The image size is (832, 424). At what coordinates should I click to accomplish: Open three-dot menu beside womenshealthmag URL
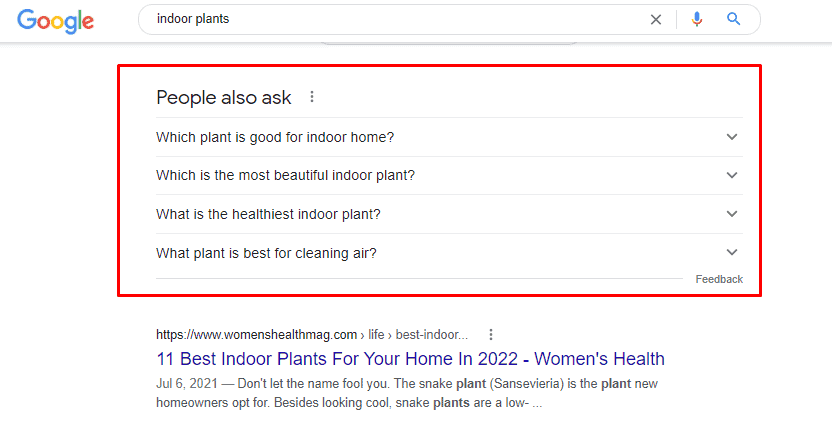pyautogui.click(x=491, y=334)
